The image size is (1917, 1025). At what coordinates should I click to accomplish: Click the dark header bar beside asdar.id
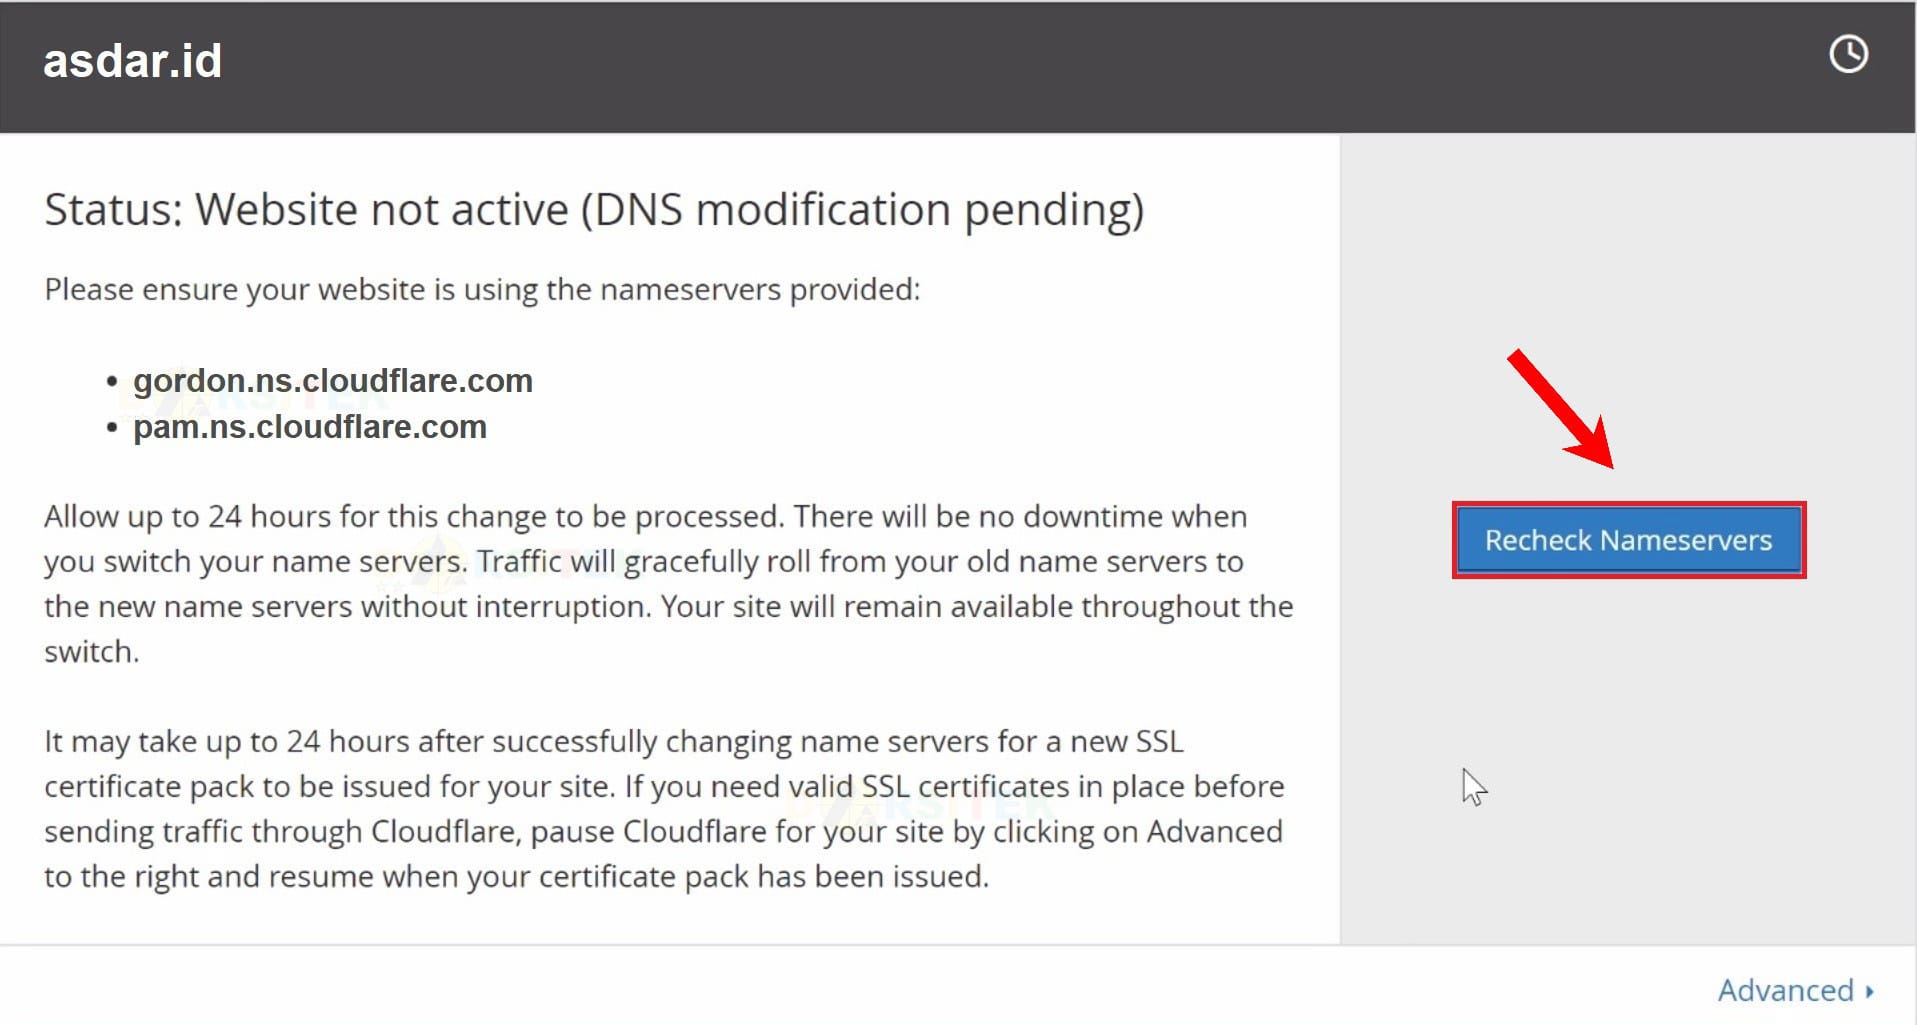coord(1000,66)
